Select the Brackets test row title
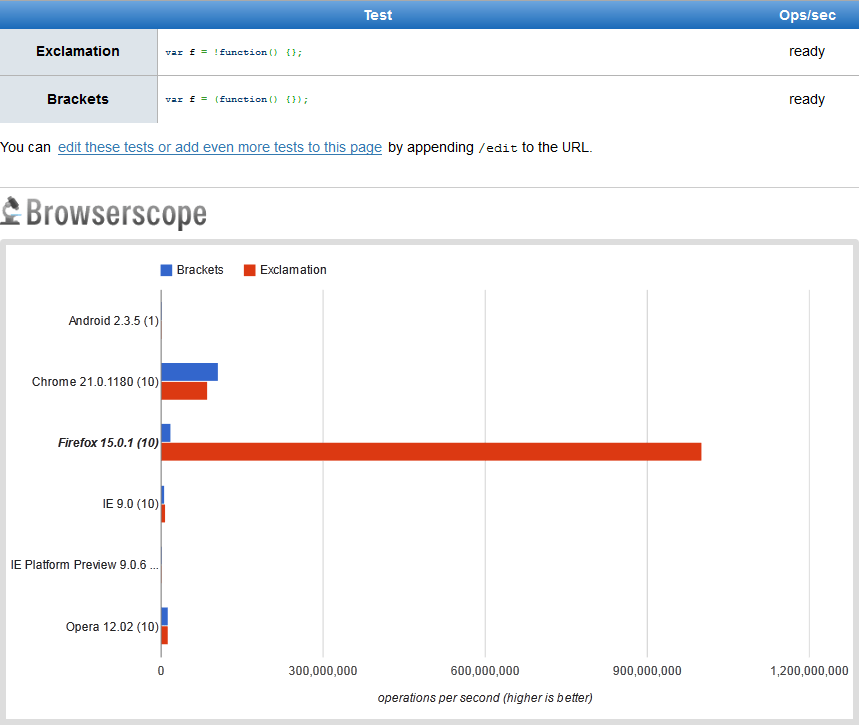This screenshot has height=725, width=859. tap(78, 99)
